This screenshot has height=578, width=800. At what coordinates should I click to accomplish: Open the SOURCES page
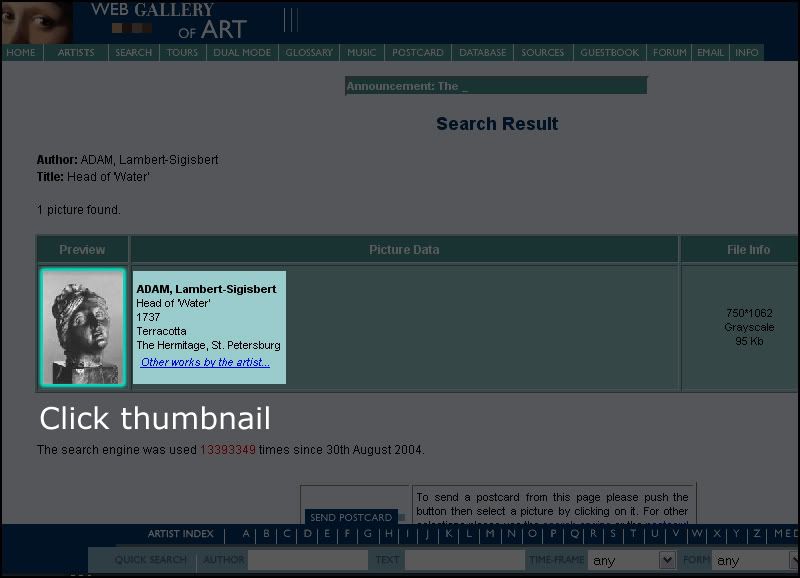[x=543, y=53]
